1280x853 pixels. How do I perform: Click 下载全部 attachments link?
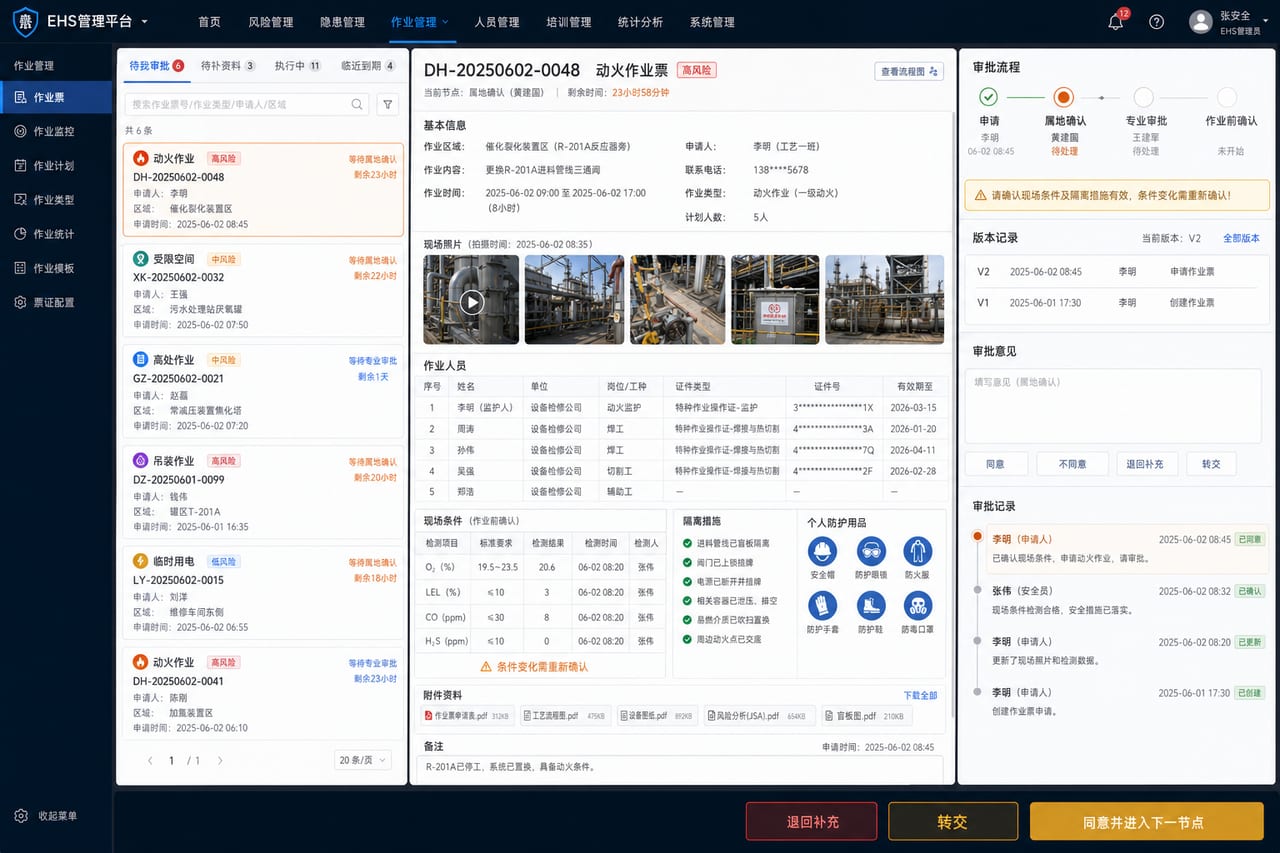click(920, 695)
